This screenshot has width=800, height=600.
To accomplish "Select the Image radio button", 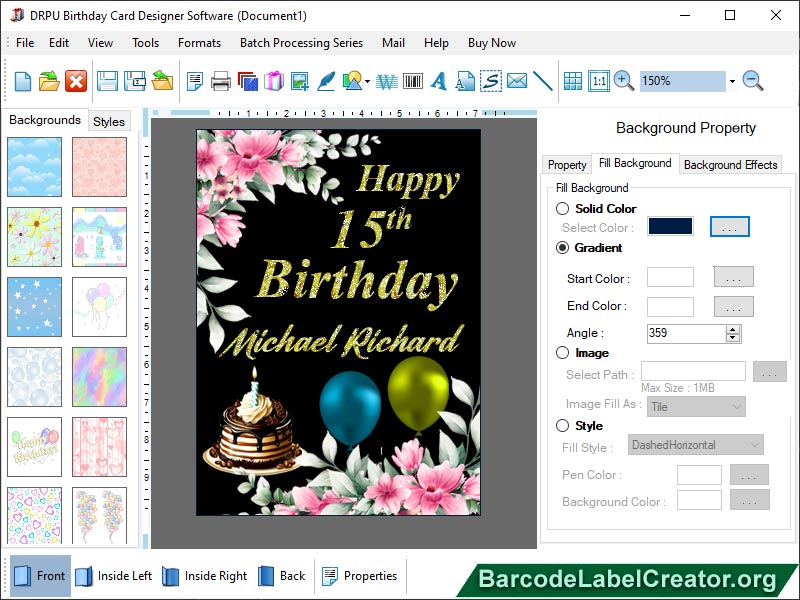I will point(562,353).
